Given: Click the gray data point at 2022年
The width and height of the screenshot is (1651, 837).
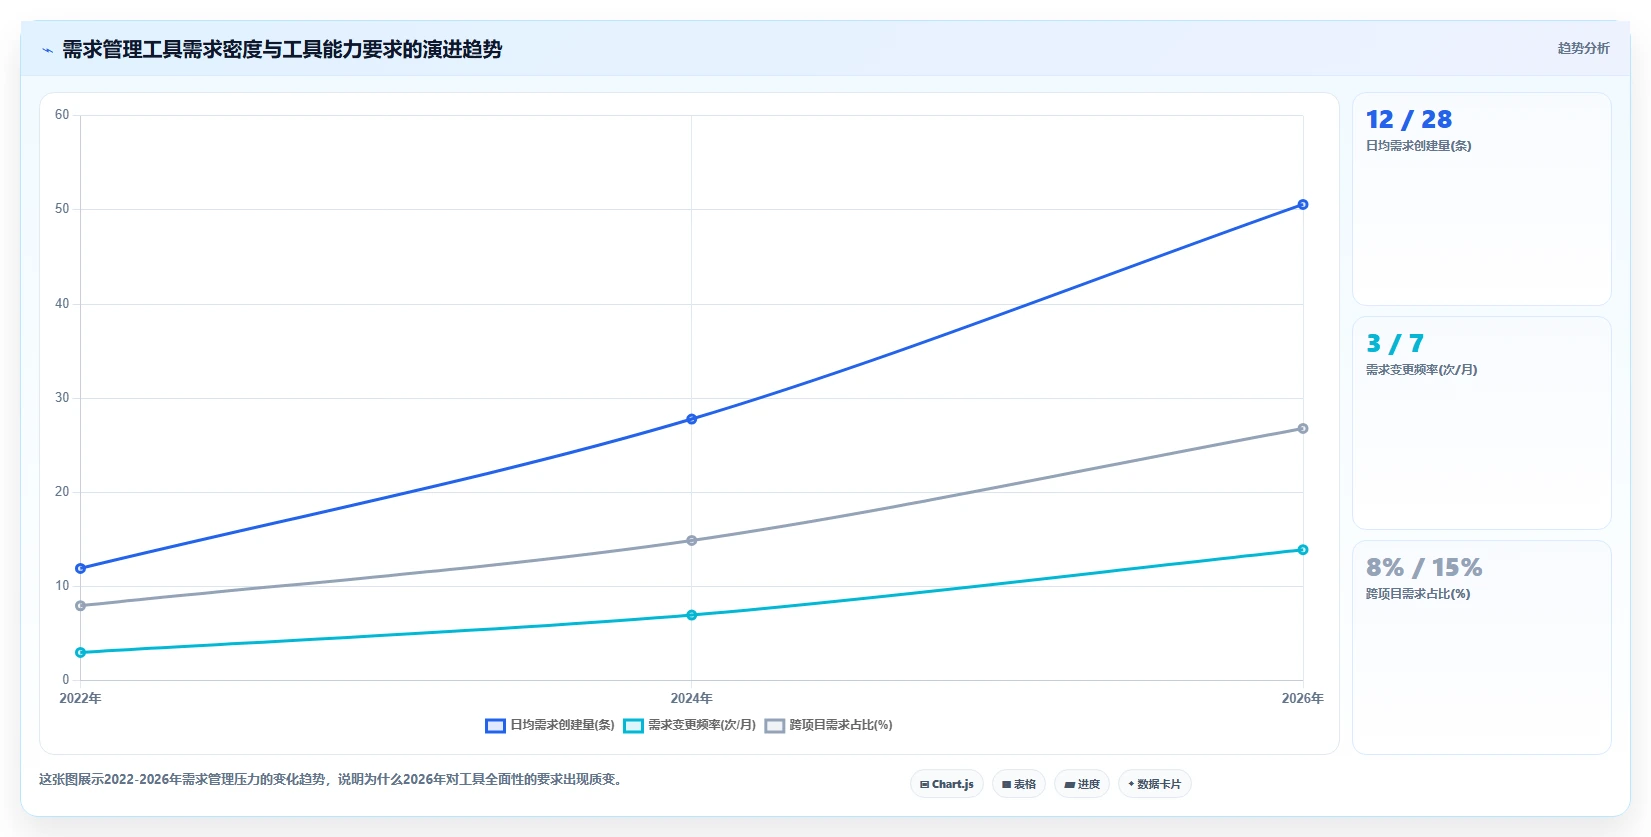Looking at the screenshot, I should pyautogui.click(x=81, y=606).
